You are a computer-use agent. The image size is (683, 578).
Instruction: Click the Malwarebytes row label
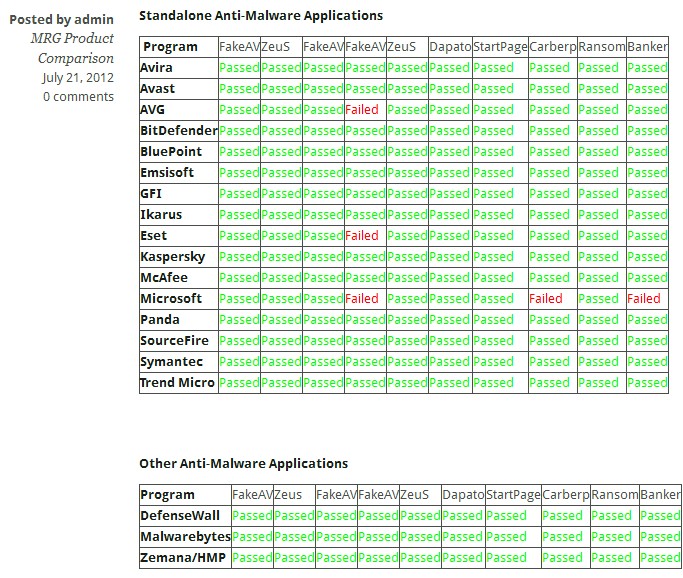(185, 536)
